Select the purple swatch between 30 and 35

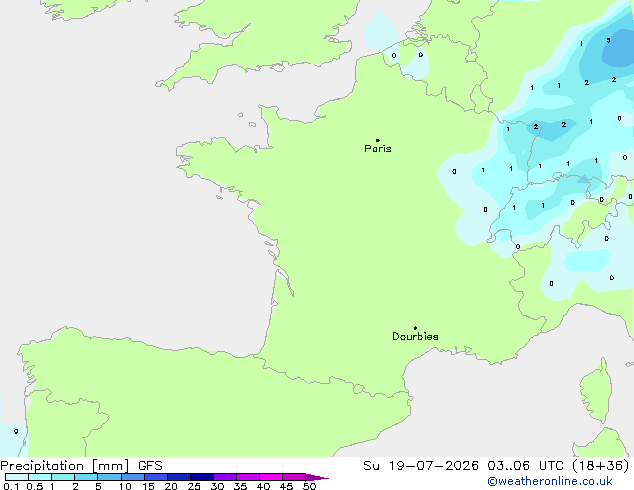[x=225, y=477]
